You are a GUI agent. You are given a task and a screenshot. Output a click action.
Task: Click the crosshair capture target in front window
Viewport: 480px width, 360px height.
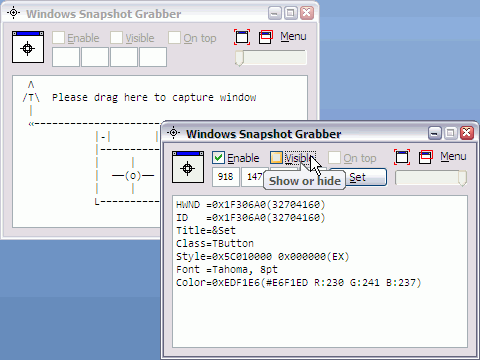[188, 167]
